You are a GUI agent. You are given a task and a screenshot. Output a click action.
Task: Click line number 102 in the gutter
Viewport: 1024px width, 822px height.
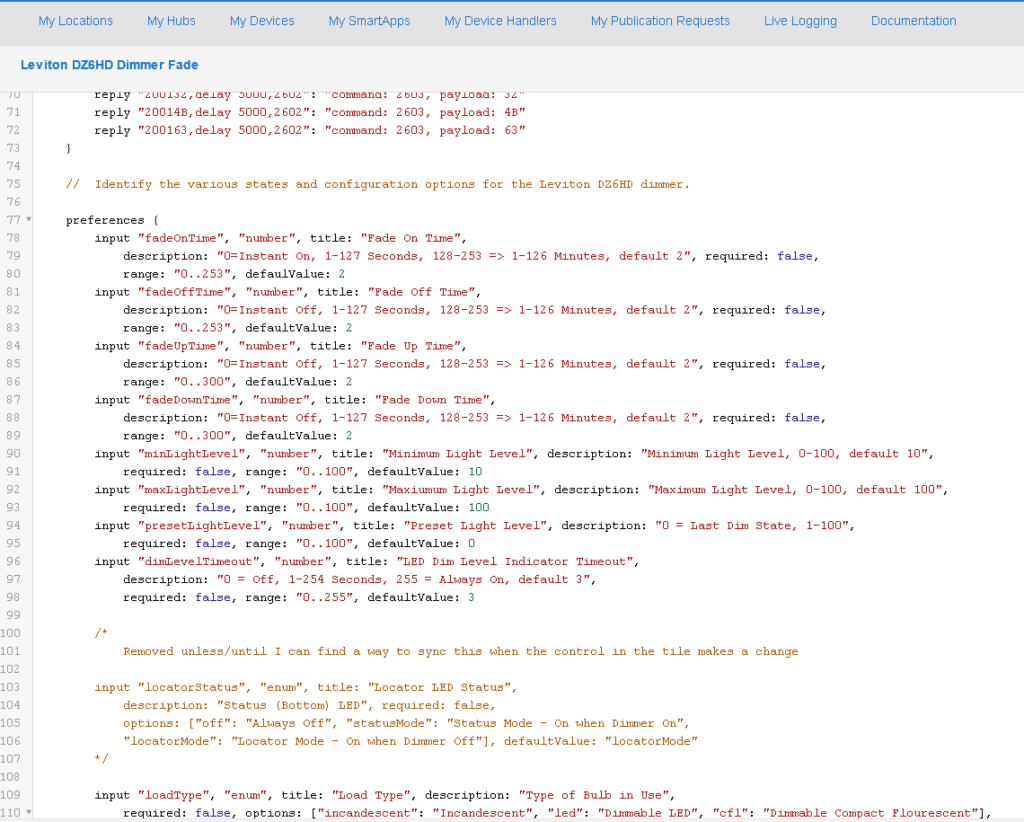pos(10,669)
